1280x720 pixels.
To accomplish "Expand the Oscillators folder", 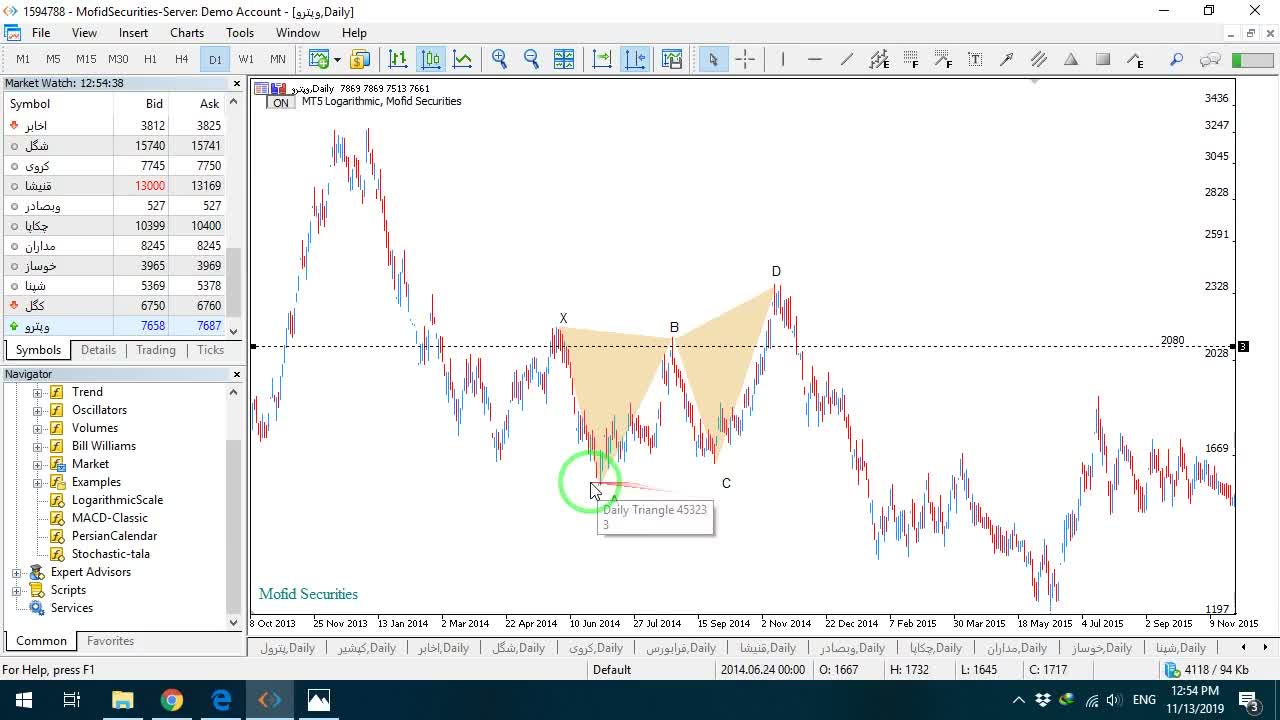I will pyautogui.click(x=38, y=410).
